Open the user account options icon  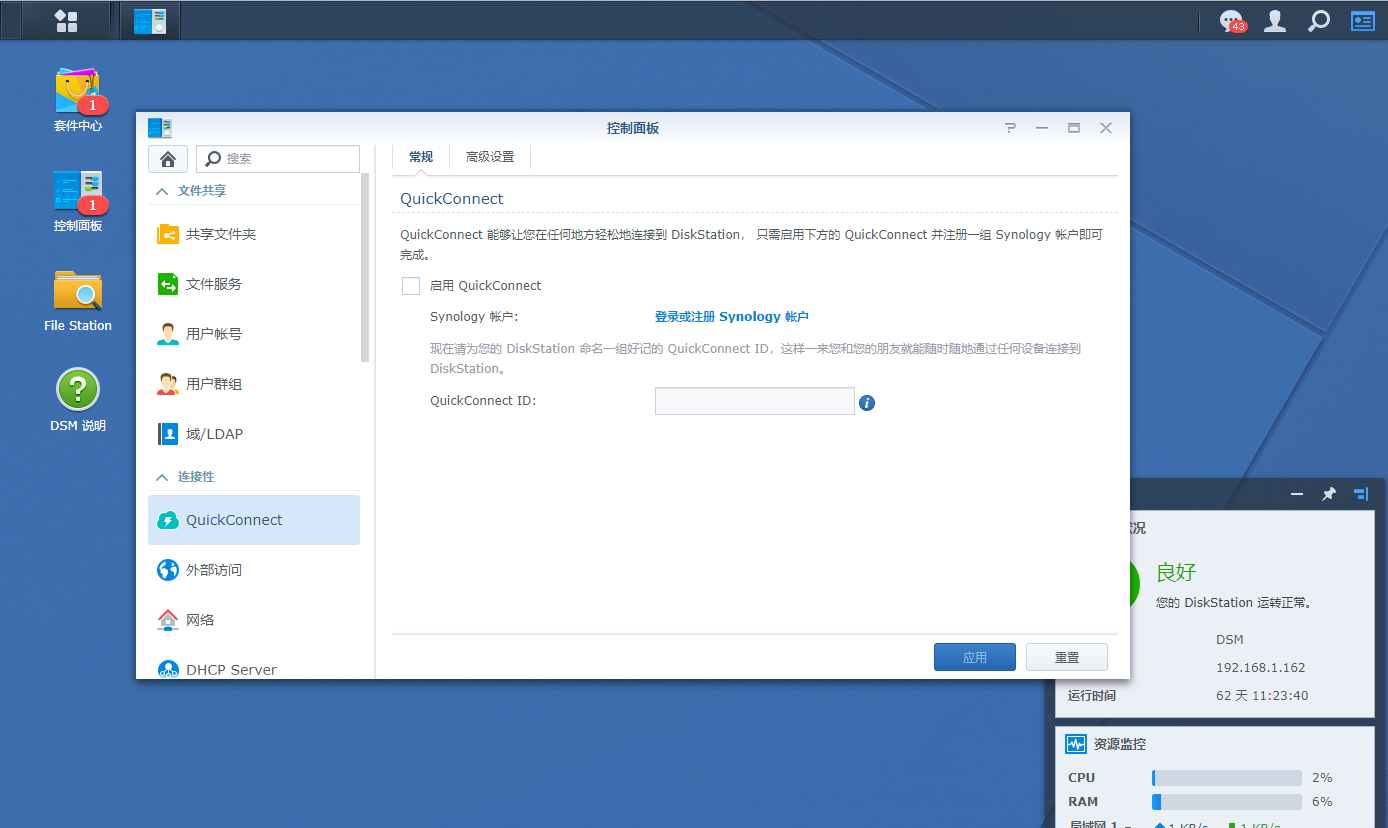click(x=1274, y=20)
